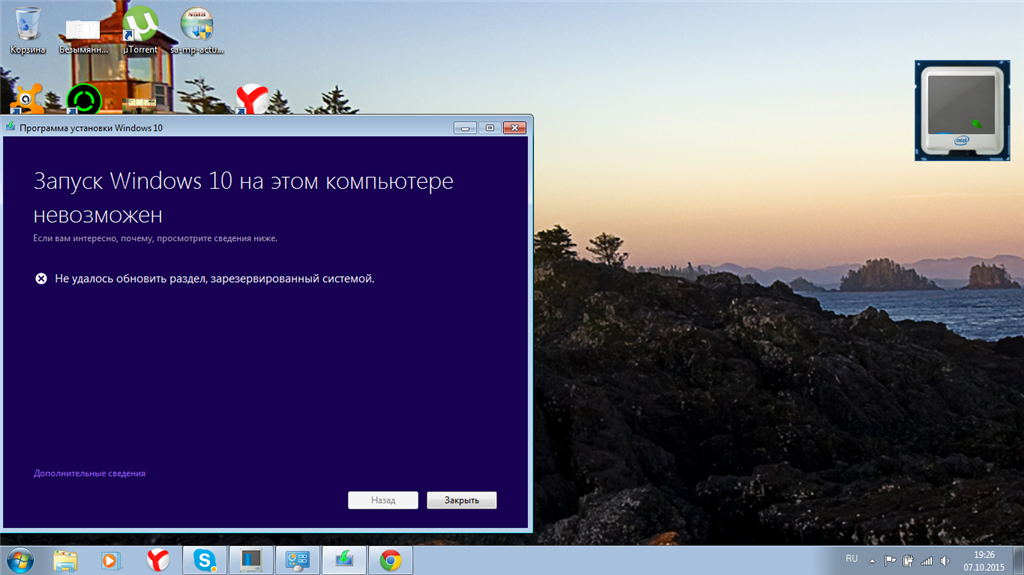Switch to the blue monitor taskbar app
The width and height of the screenshot is (1024, 575).
251,561
